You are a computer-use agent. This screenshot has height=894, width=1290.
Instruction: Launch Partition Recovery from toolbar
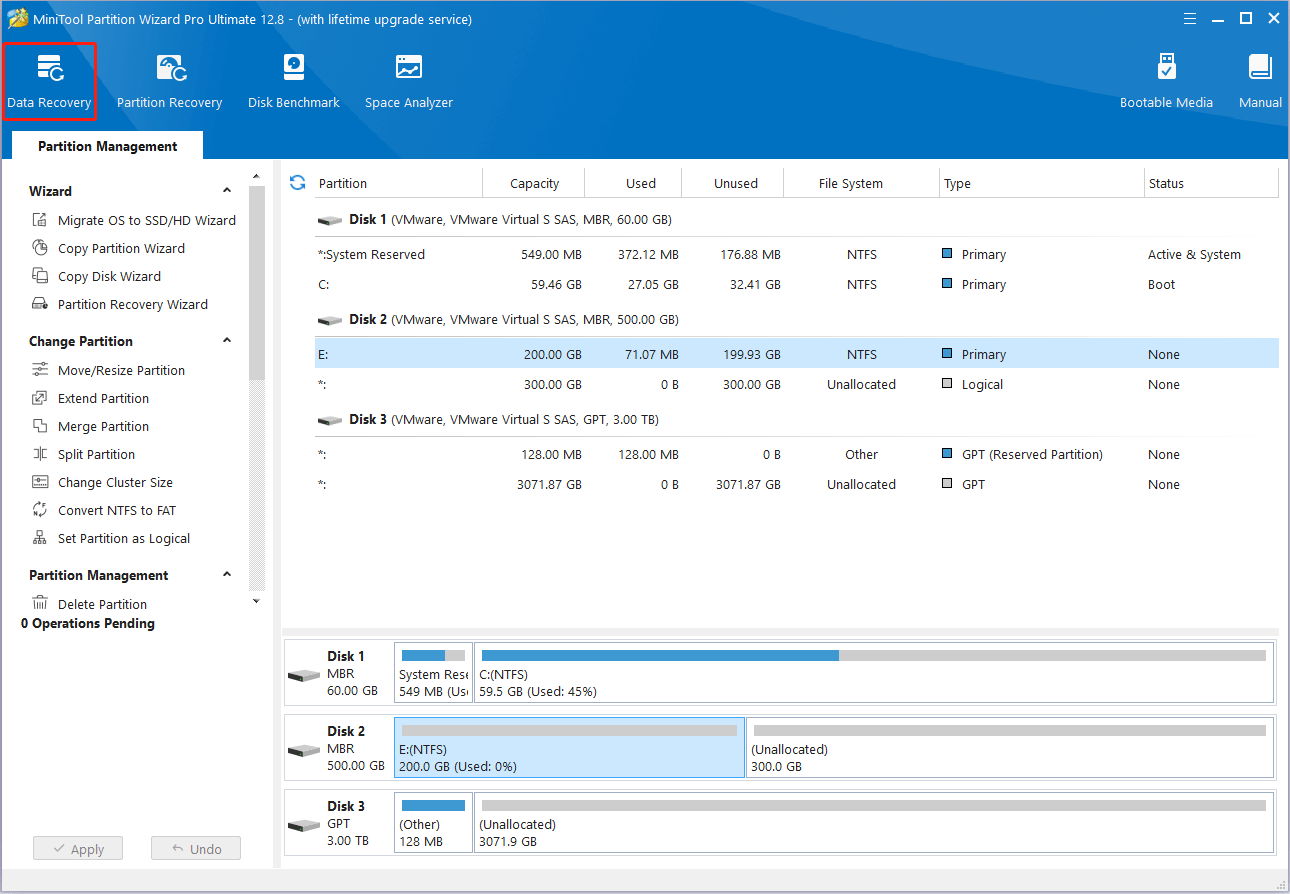click(x=169, y=81)
